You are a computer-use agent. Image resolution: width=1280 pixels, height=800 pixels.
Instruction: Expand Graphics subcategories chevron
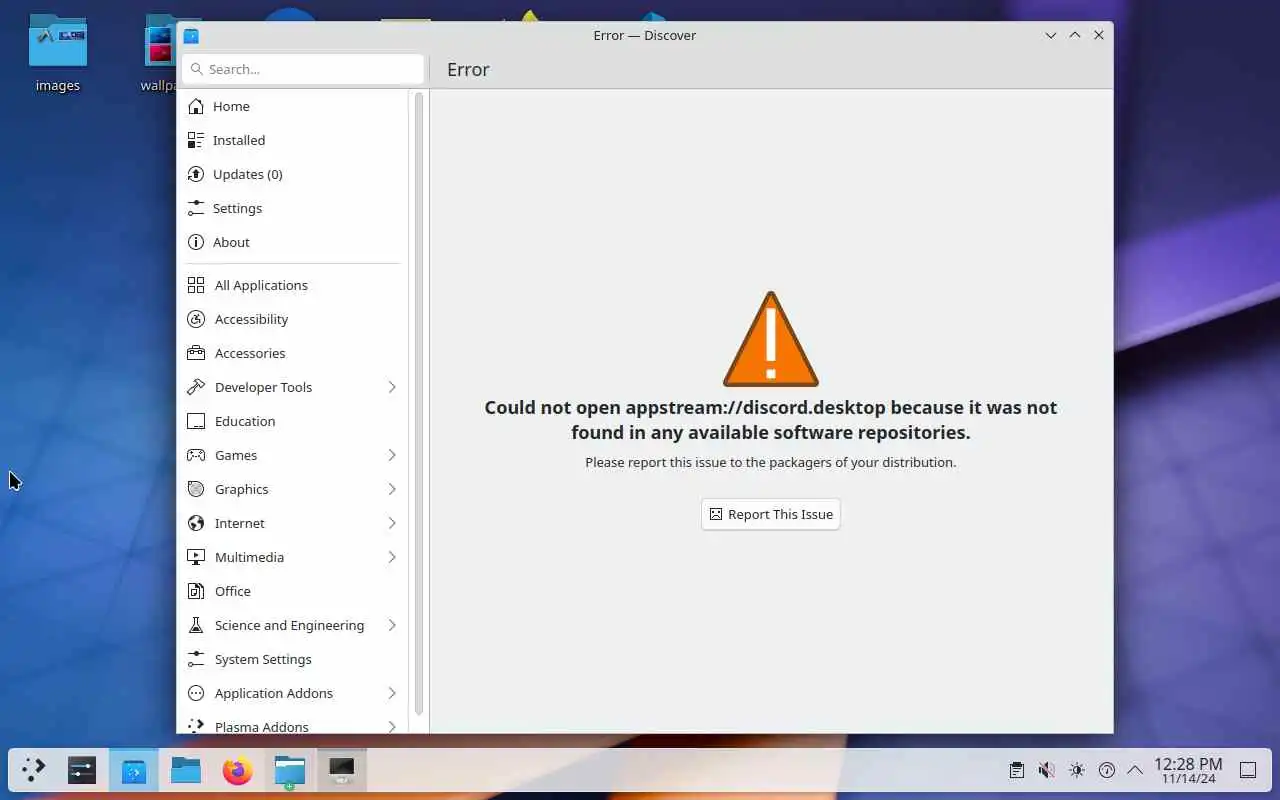[392, 489]
